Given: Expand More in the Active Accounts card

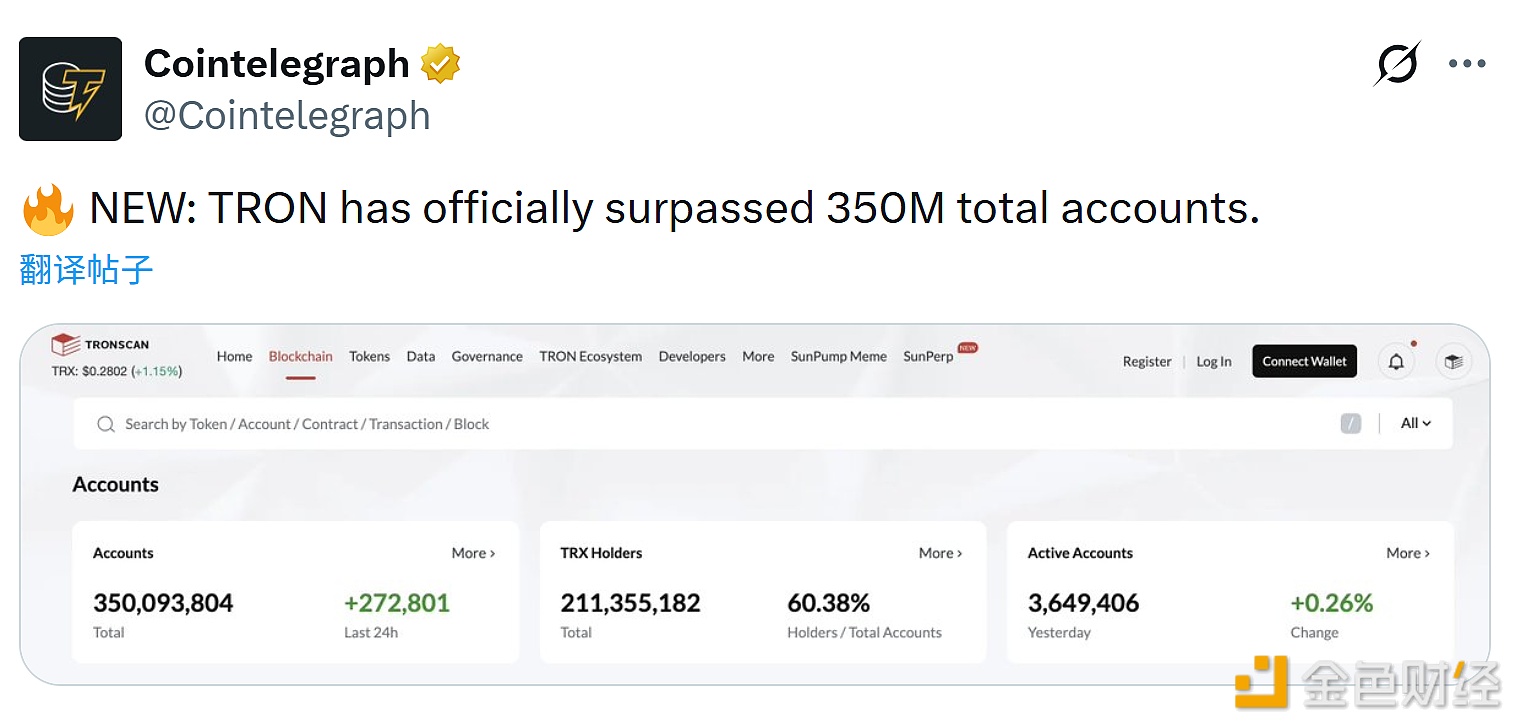Looking at the screenshot, I should [1407, 553].
